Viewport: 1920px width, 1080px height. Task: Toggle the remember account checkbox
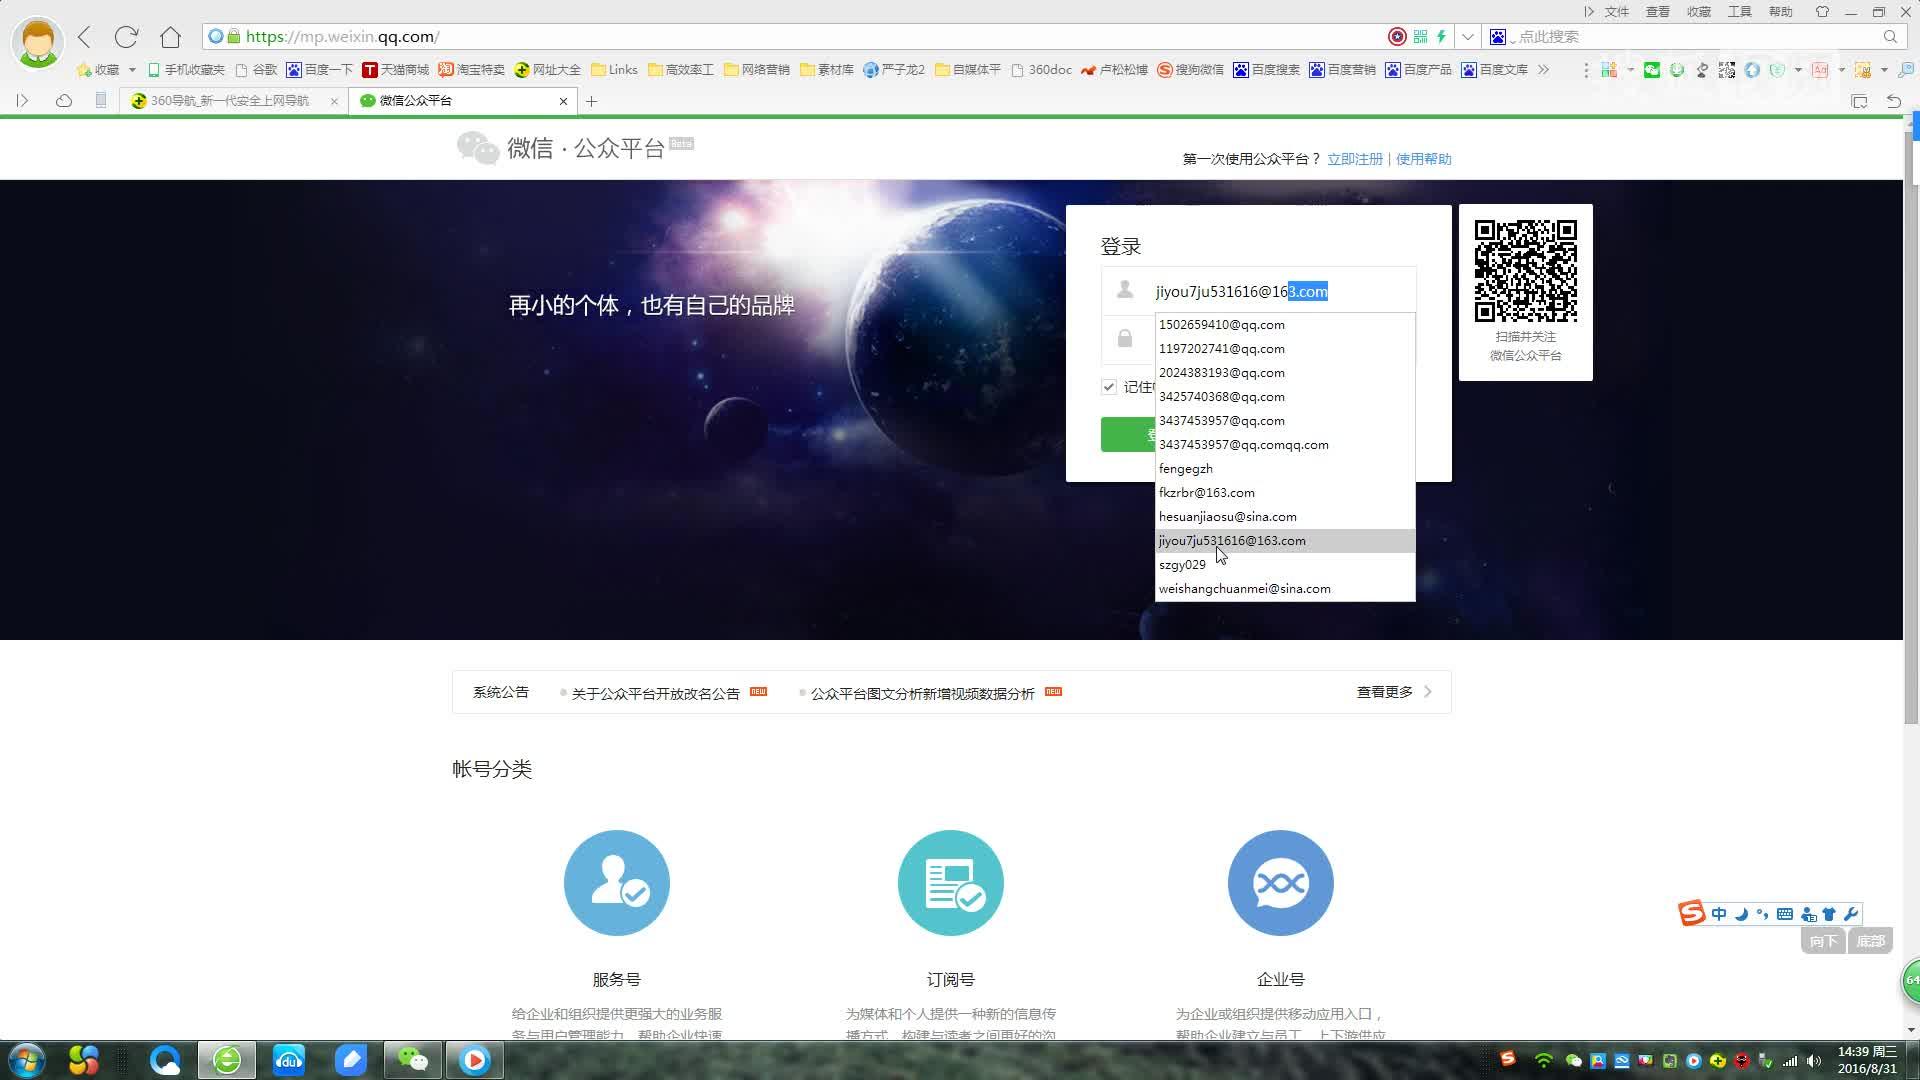click(x=1109, y=387)
